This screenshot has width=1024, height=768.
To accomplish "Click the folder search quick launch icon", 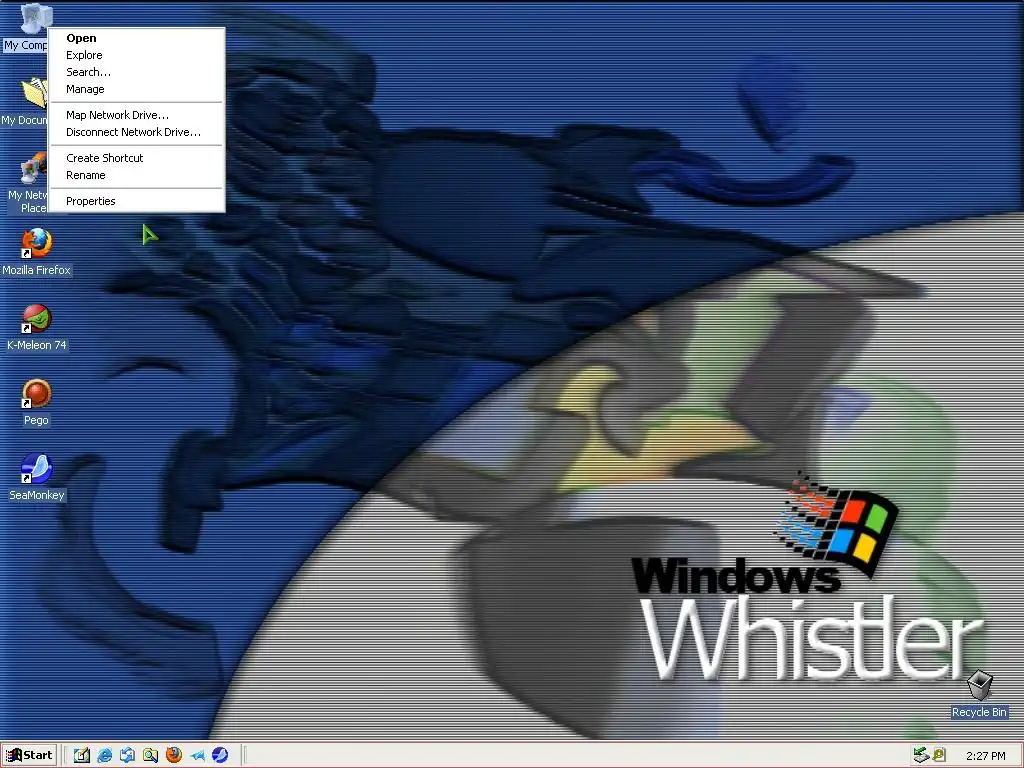I will point(150,756).
